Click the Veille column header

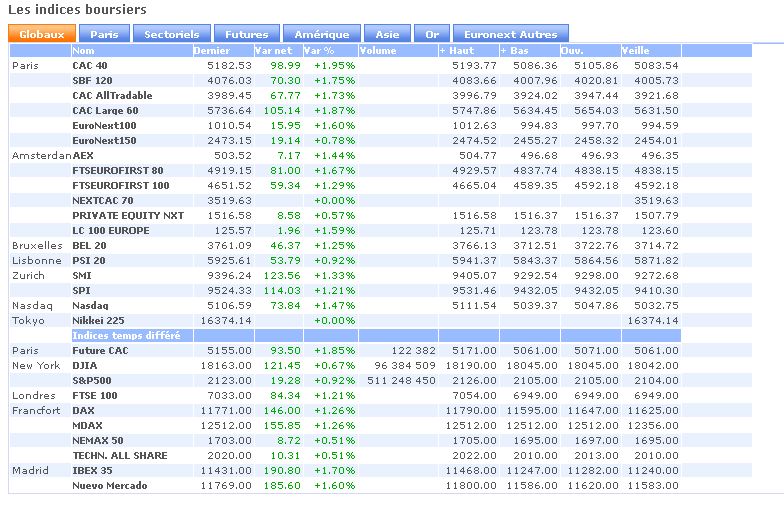pos(636,50)
